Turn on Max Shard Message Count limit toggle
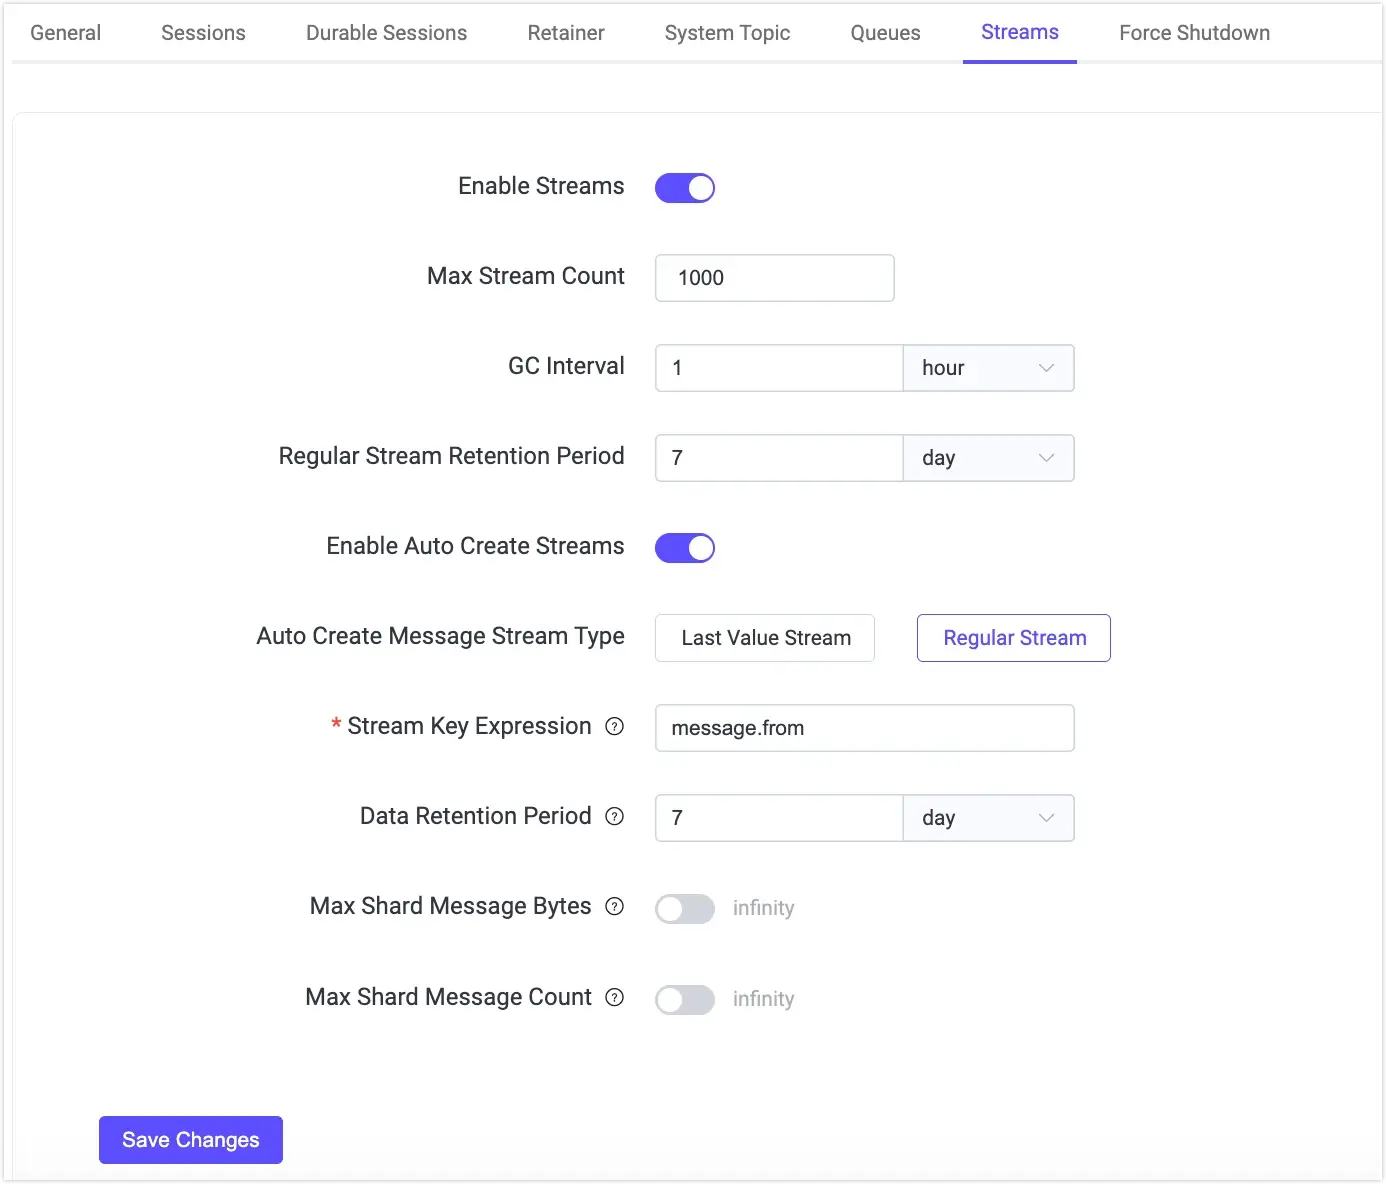 click(x=685, y=1000)
